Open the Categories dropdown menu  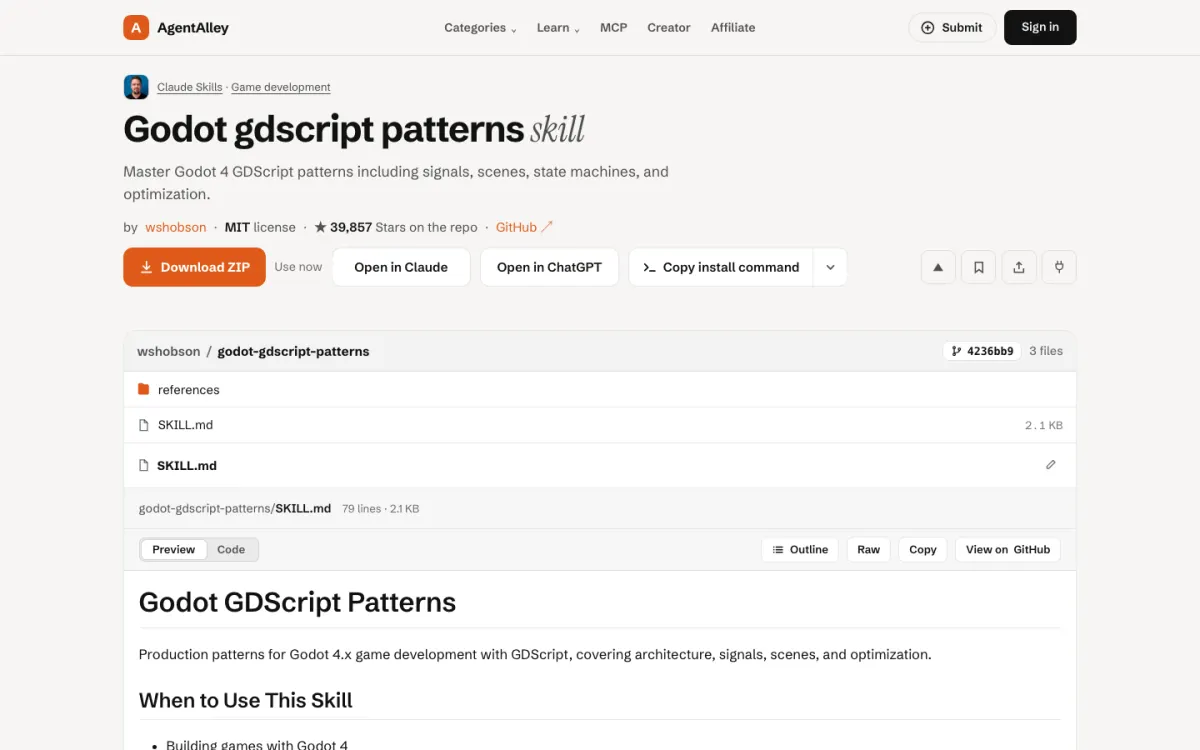tap(480, 28)
